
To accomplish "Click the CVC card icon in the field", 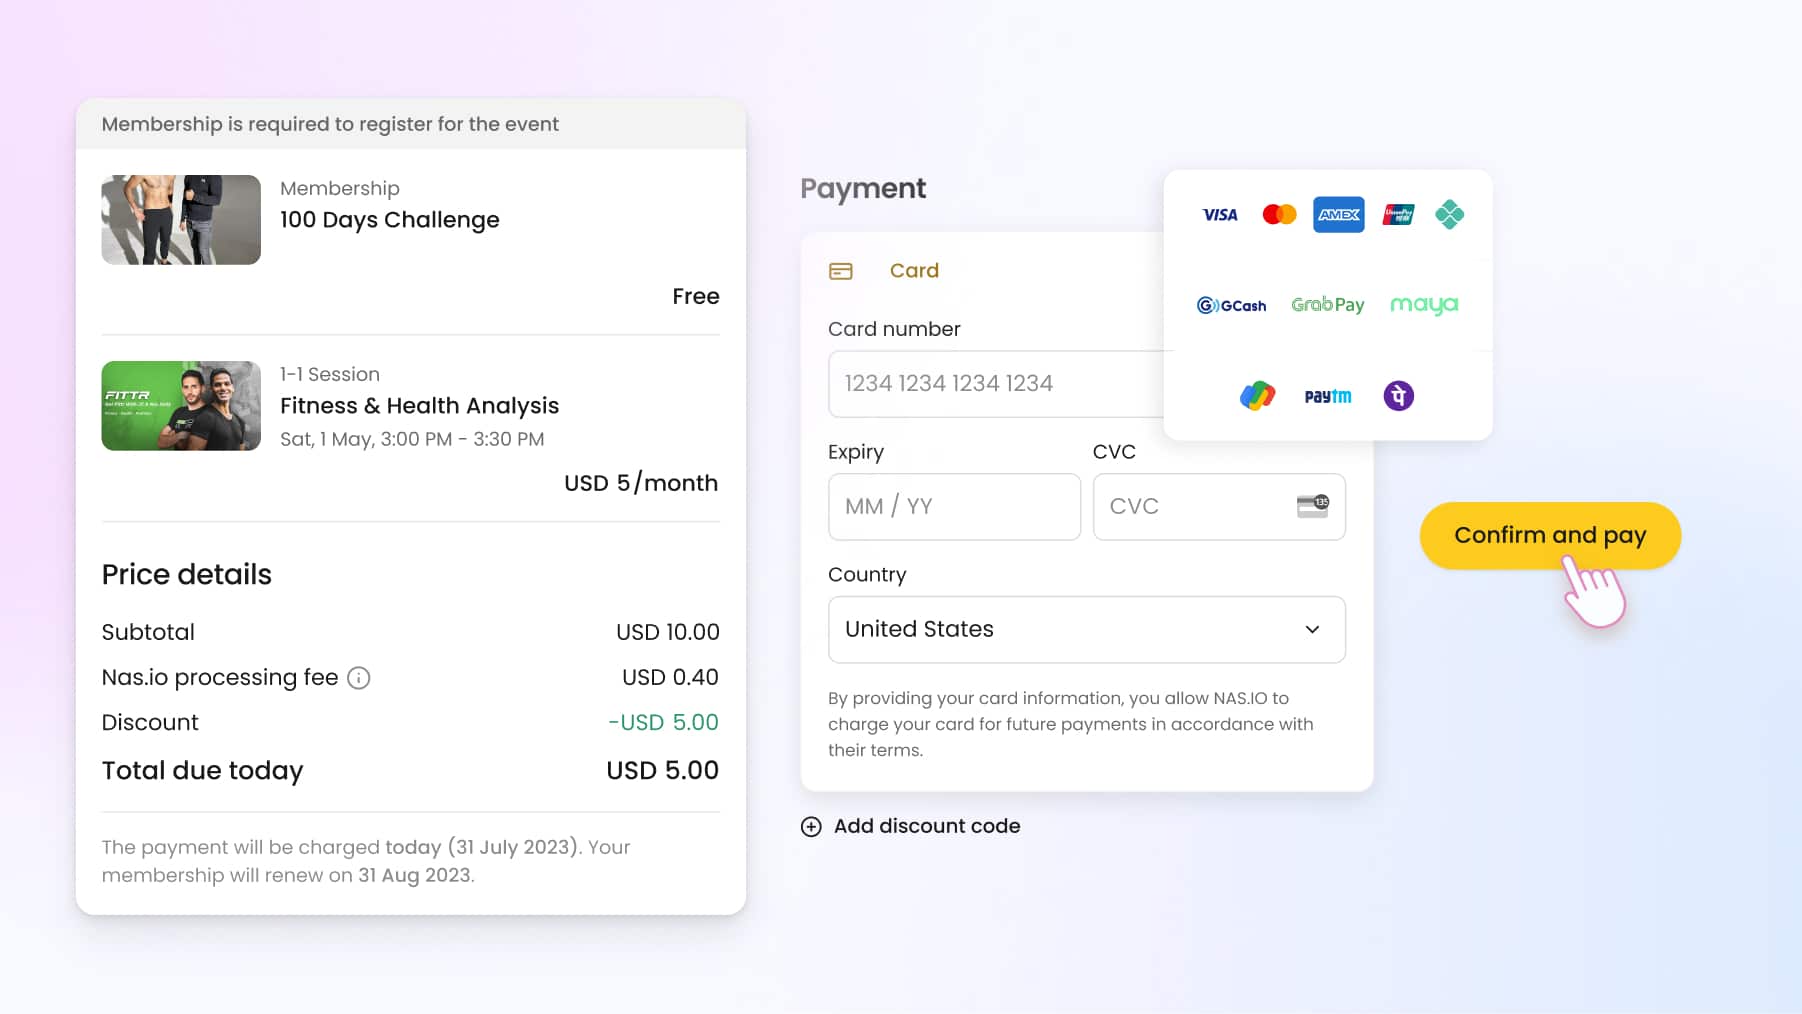I will [x=1313, y=507].
